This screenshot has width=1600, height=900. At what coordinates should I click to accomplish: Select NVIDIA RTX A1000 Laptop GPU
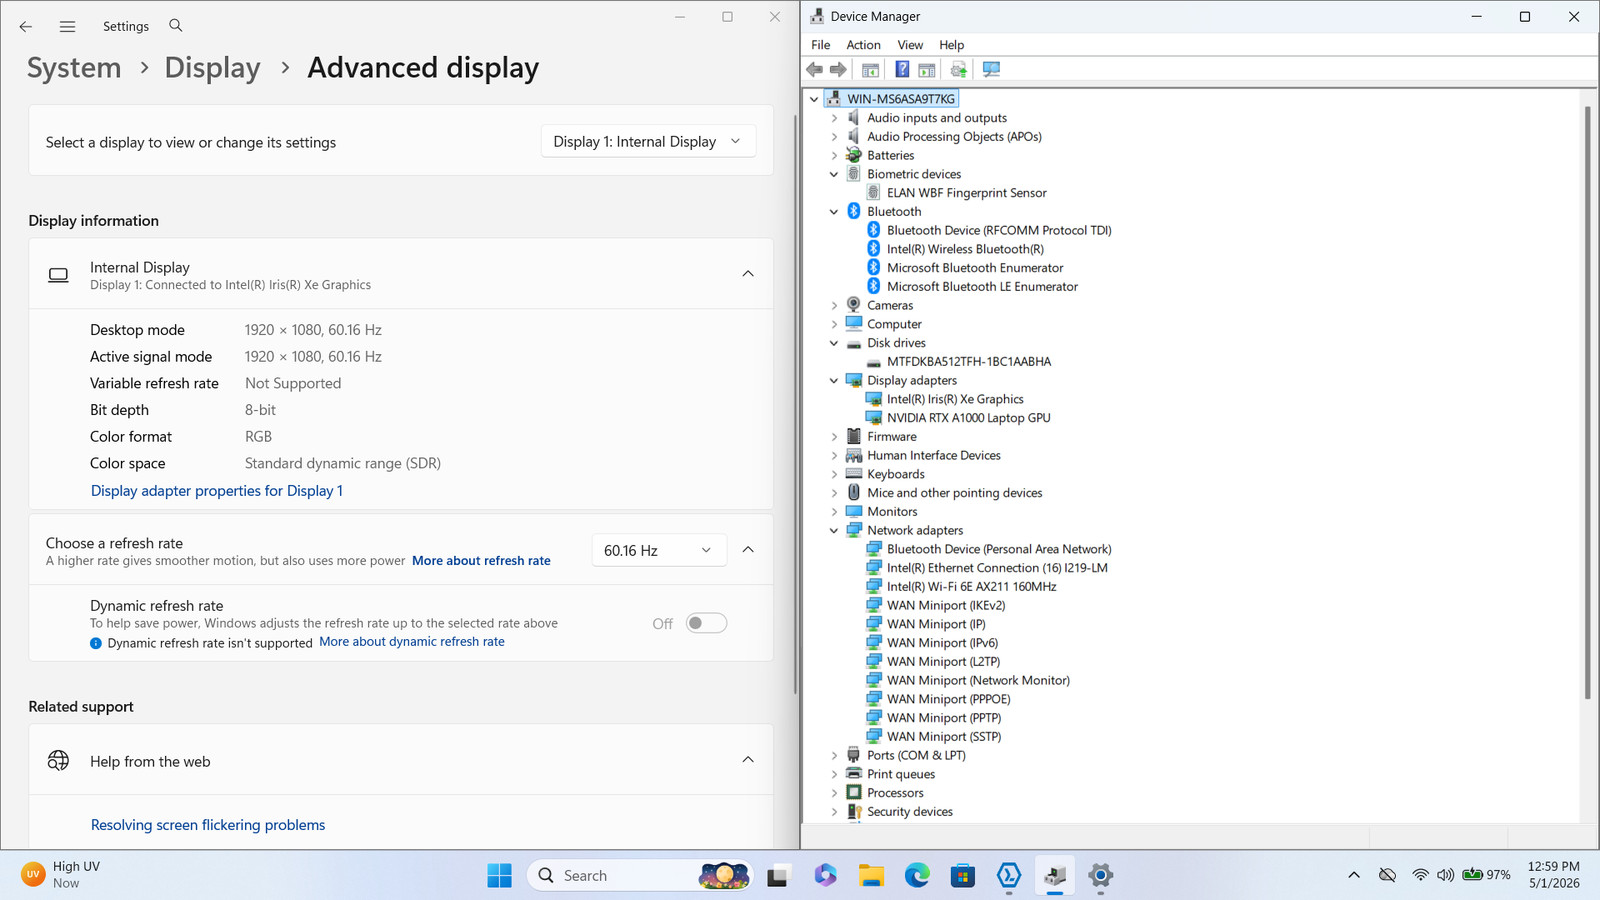pos(968,418)
